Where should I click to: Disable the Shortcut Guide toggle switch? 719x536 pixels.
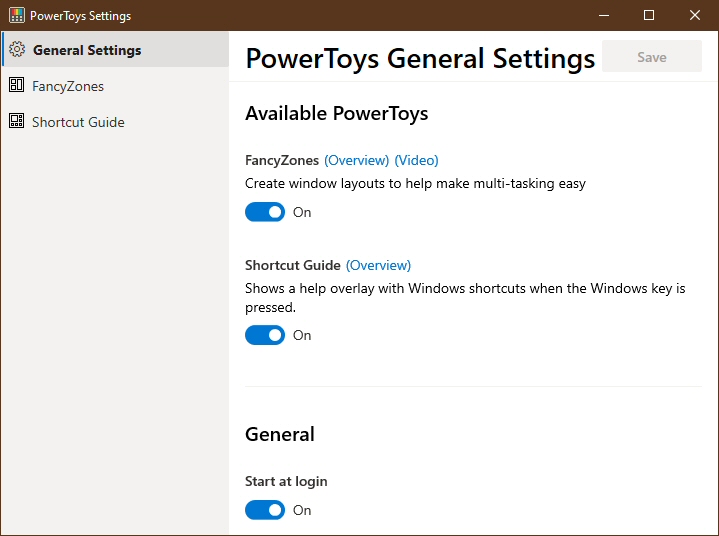click(x=265, y=335)
